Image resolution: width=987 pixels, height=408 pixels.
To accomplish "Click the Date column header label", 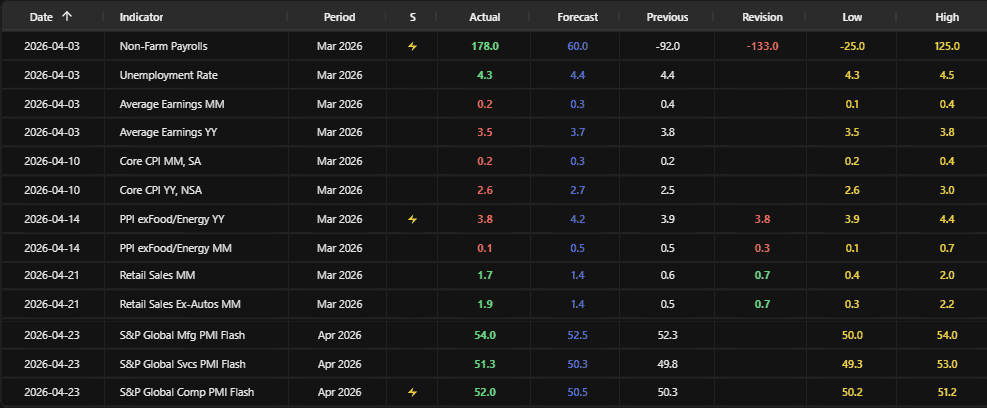I will coord(41,17).
